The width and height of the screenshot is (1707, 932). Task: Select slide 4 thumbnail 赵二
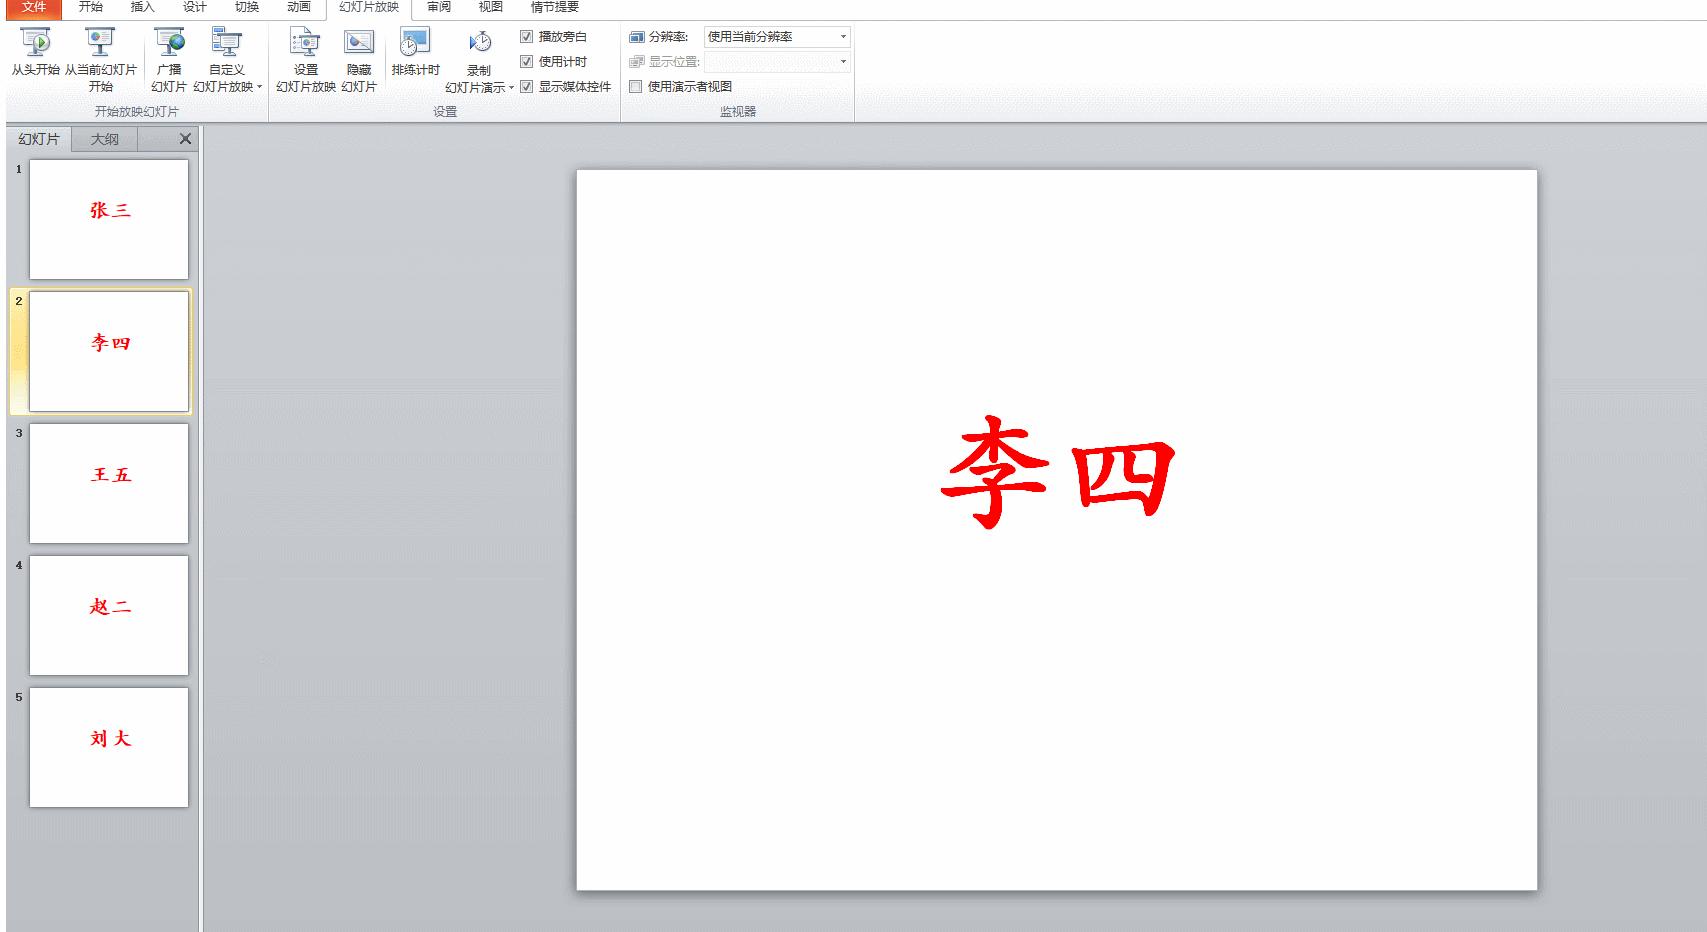109,616
